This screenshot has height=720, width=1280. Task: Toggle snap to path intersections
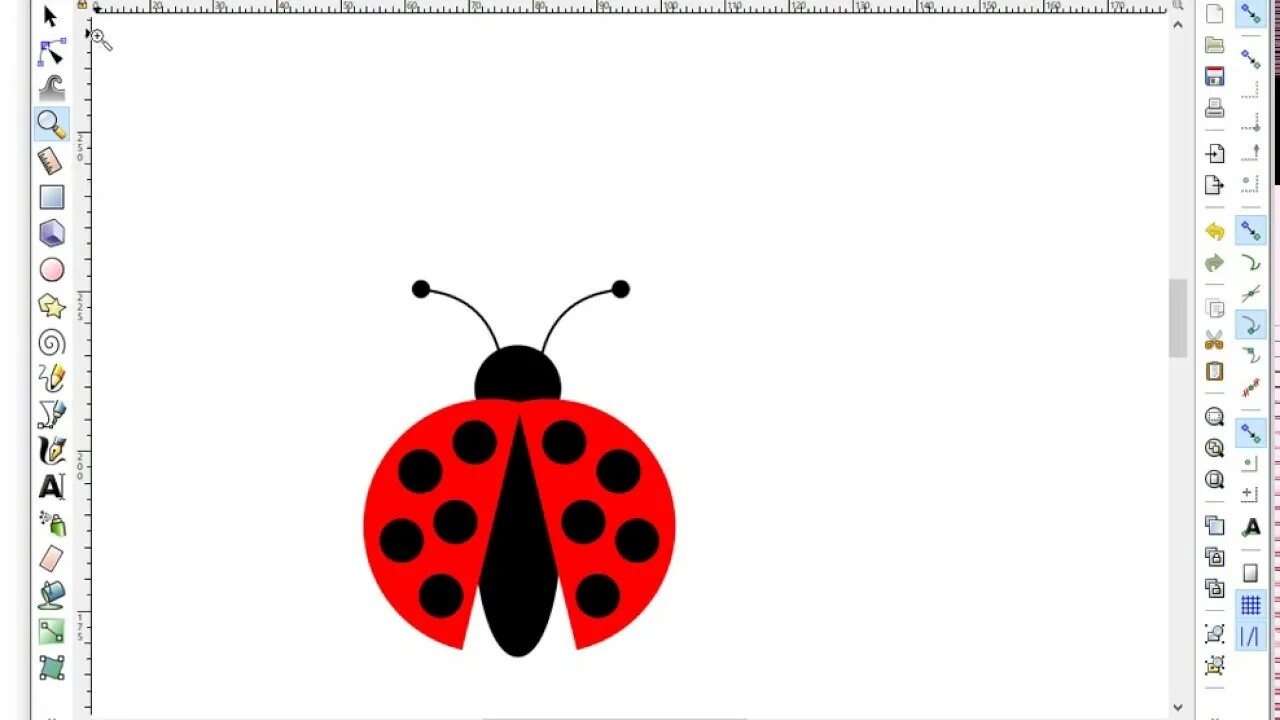point(1251,294)
